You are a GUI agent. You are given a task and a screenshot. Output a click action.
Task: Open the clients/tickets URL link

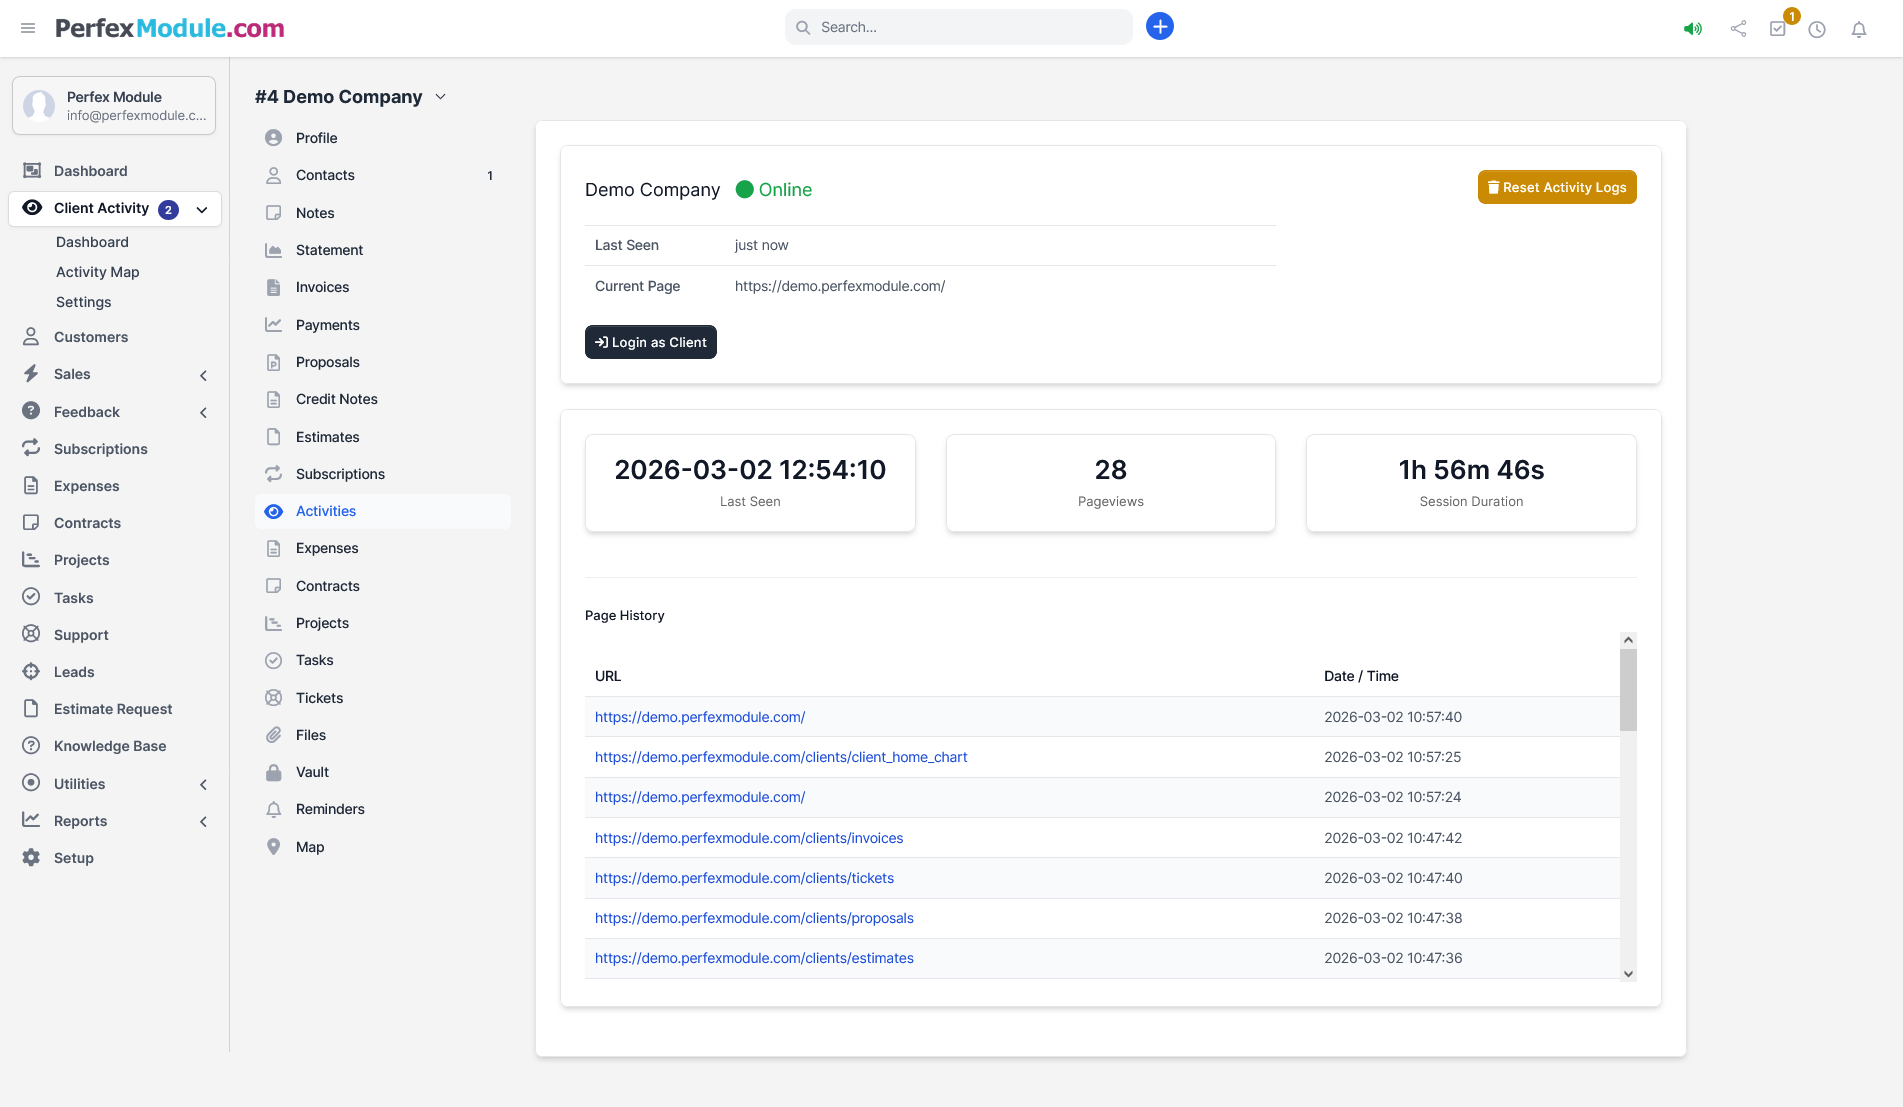pos(744,878)
